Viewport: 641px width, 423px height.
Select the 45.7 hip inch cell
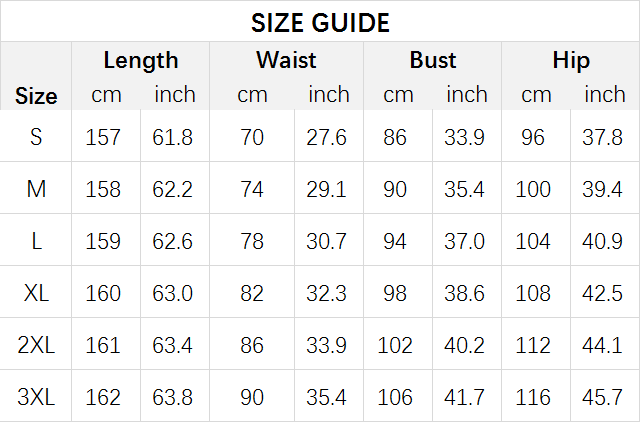click(x=602, y=397)
